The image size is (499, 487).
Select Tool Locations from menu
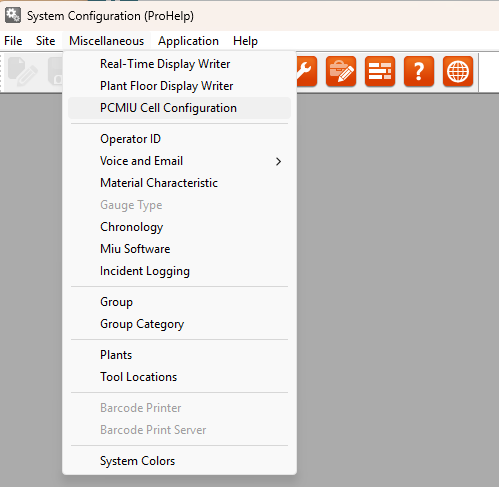179,377
